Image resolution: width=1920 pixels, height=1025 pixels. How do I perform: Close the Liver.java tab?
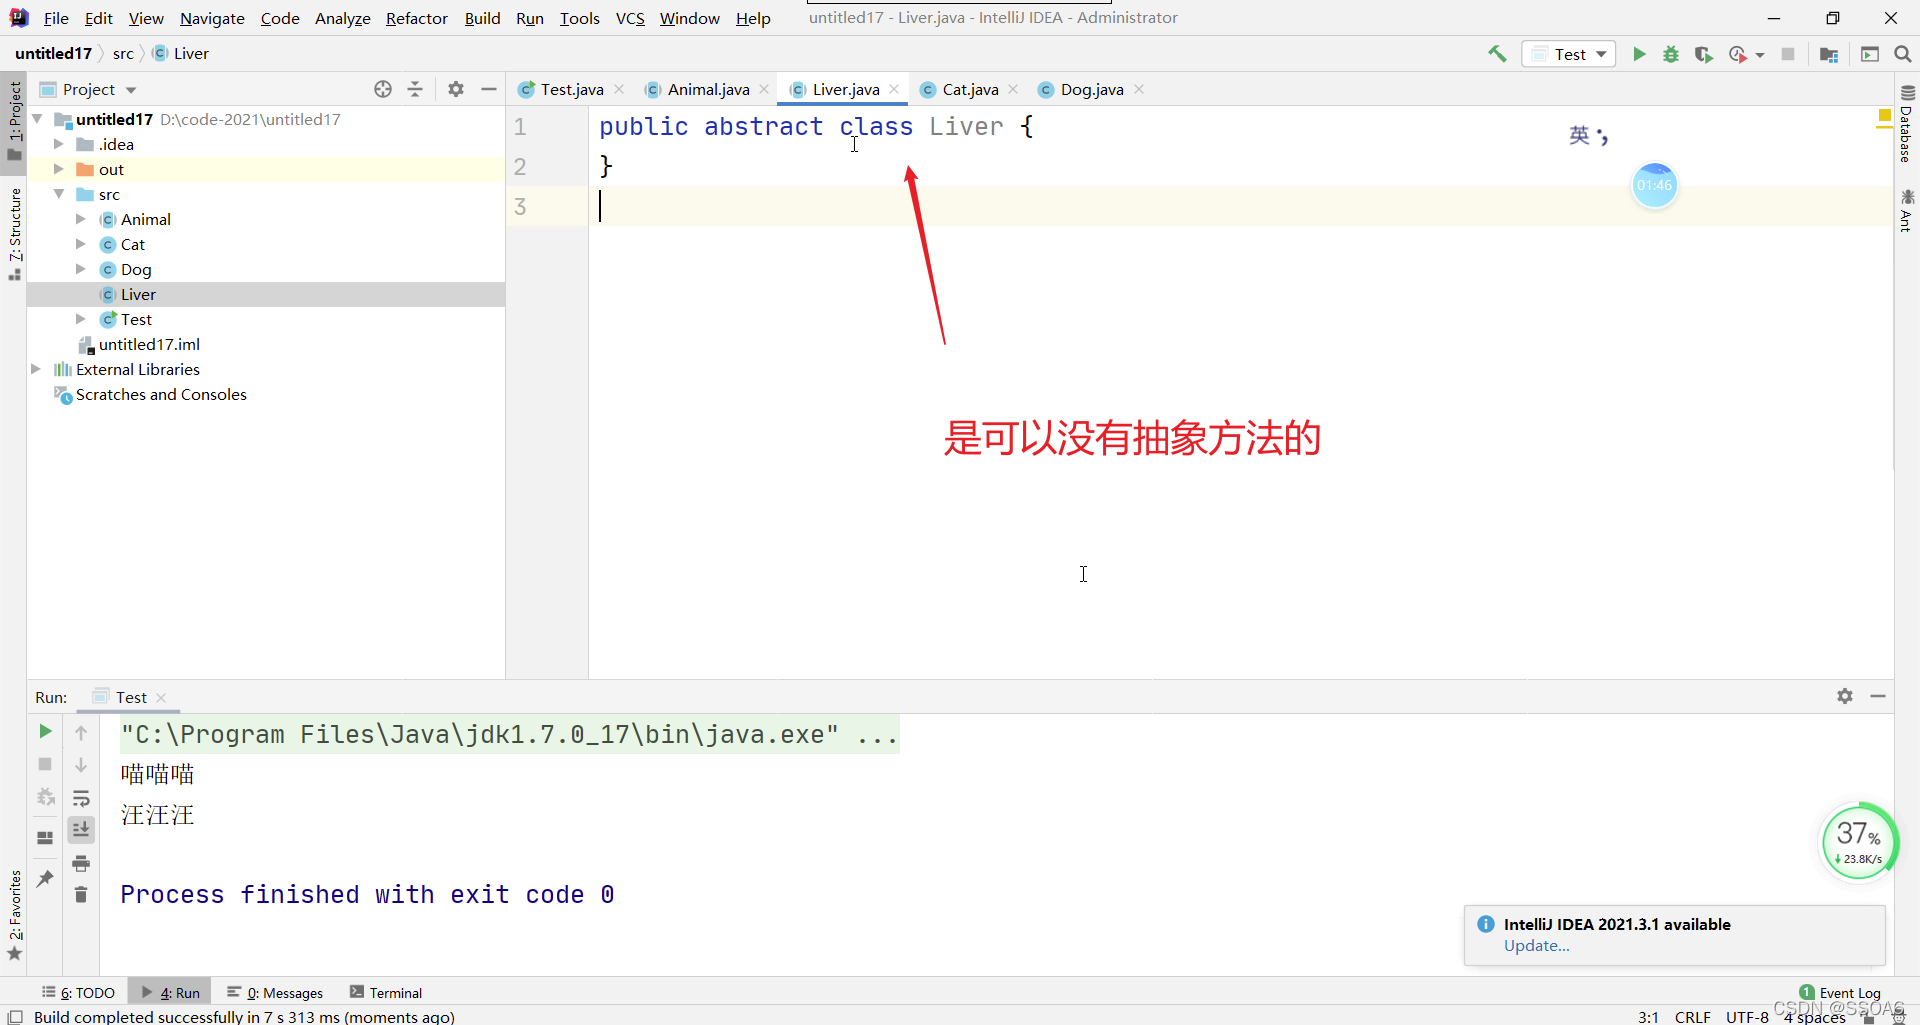coord(894,89)
